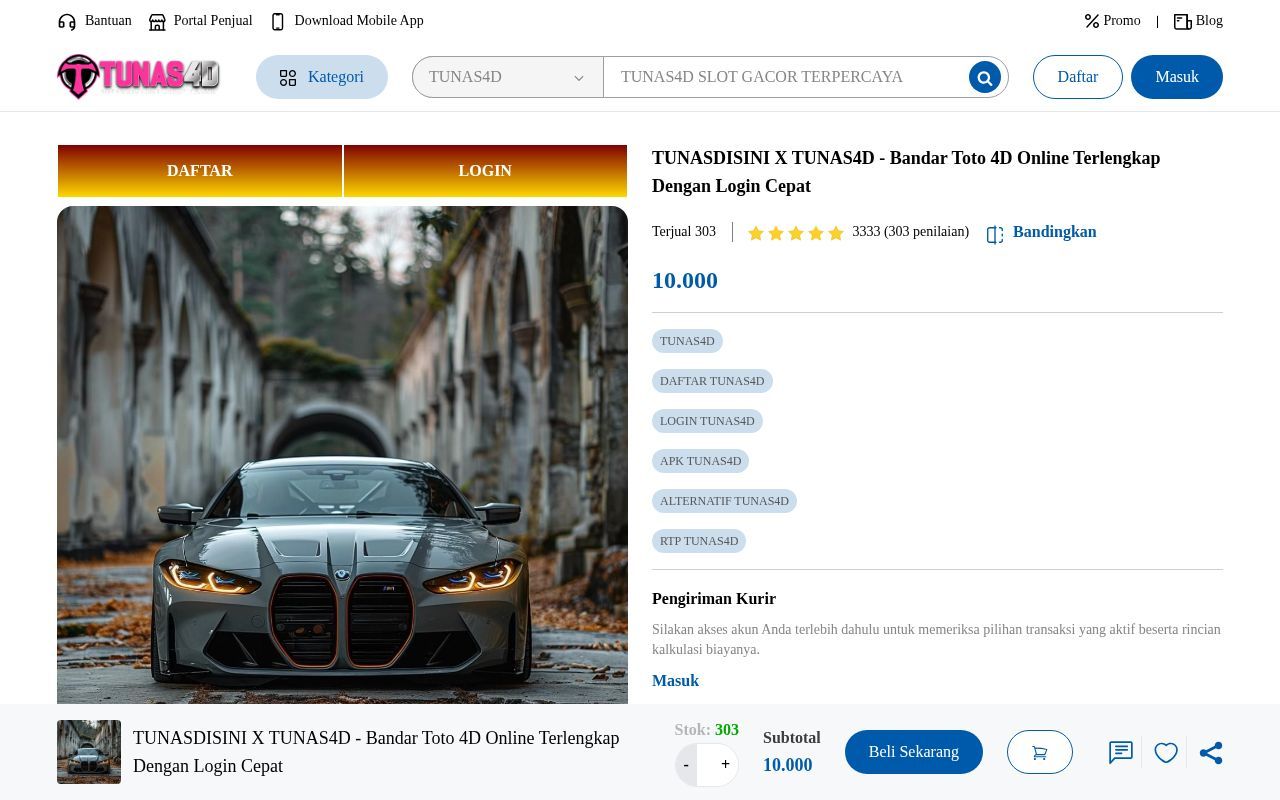Image resolution: width=1280 pixels, height=800 pixels.
Task: Click the DAFTAR gradient banner button
Action: click(x=200, y=171)
